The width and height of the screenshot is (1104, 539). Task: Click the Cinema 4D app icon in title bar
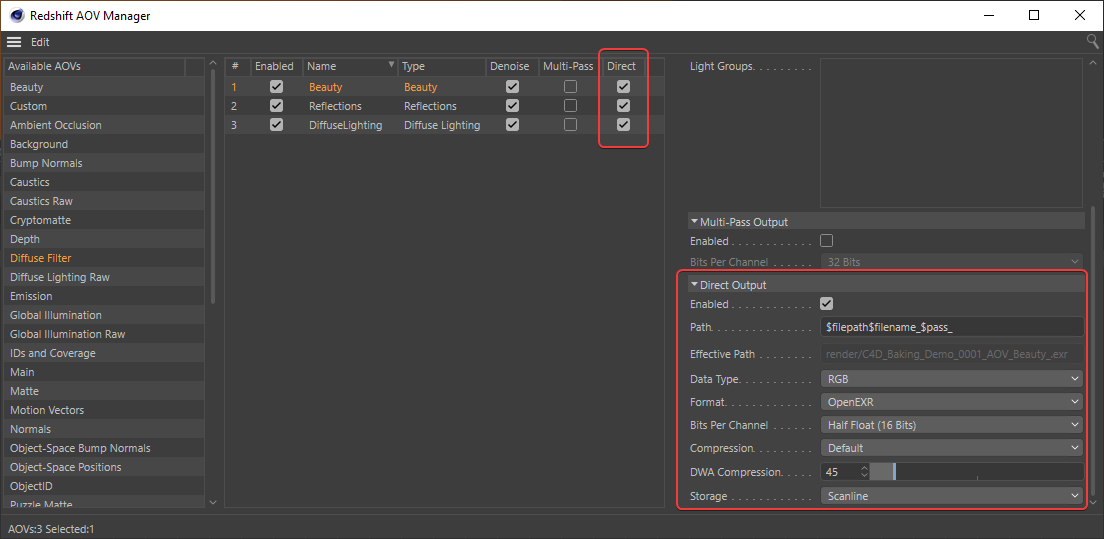click(15, 15)
